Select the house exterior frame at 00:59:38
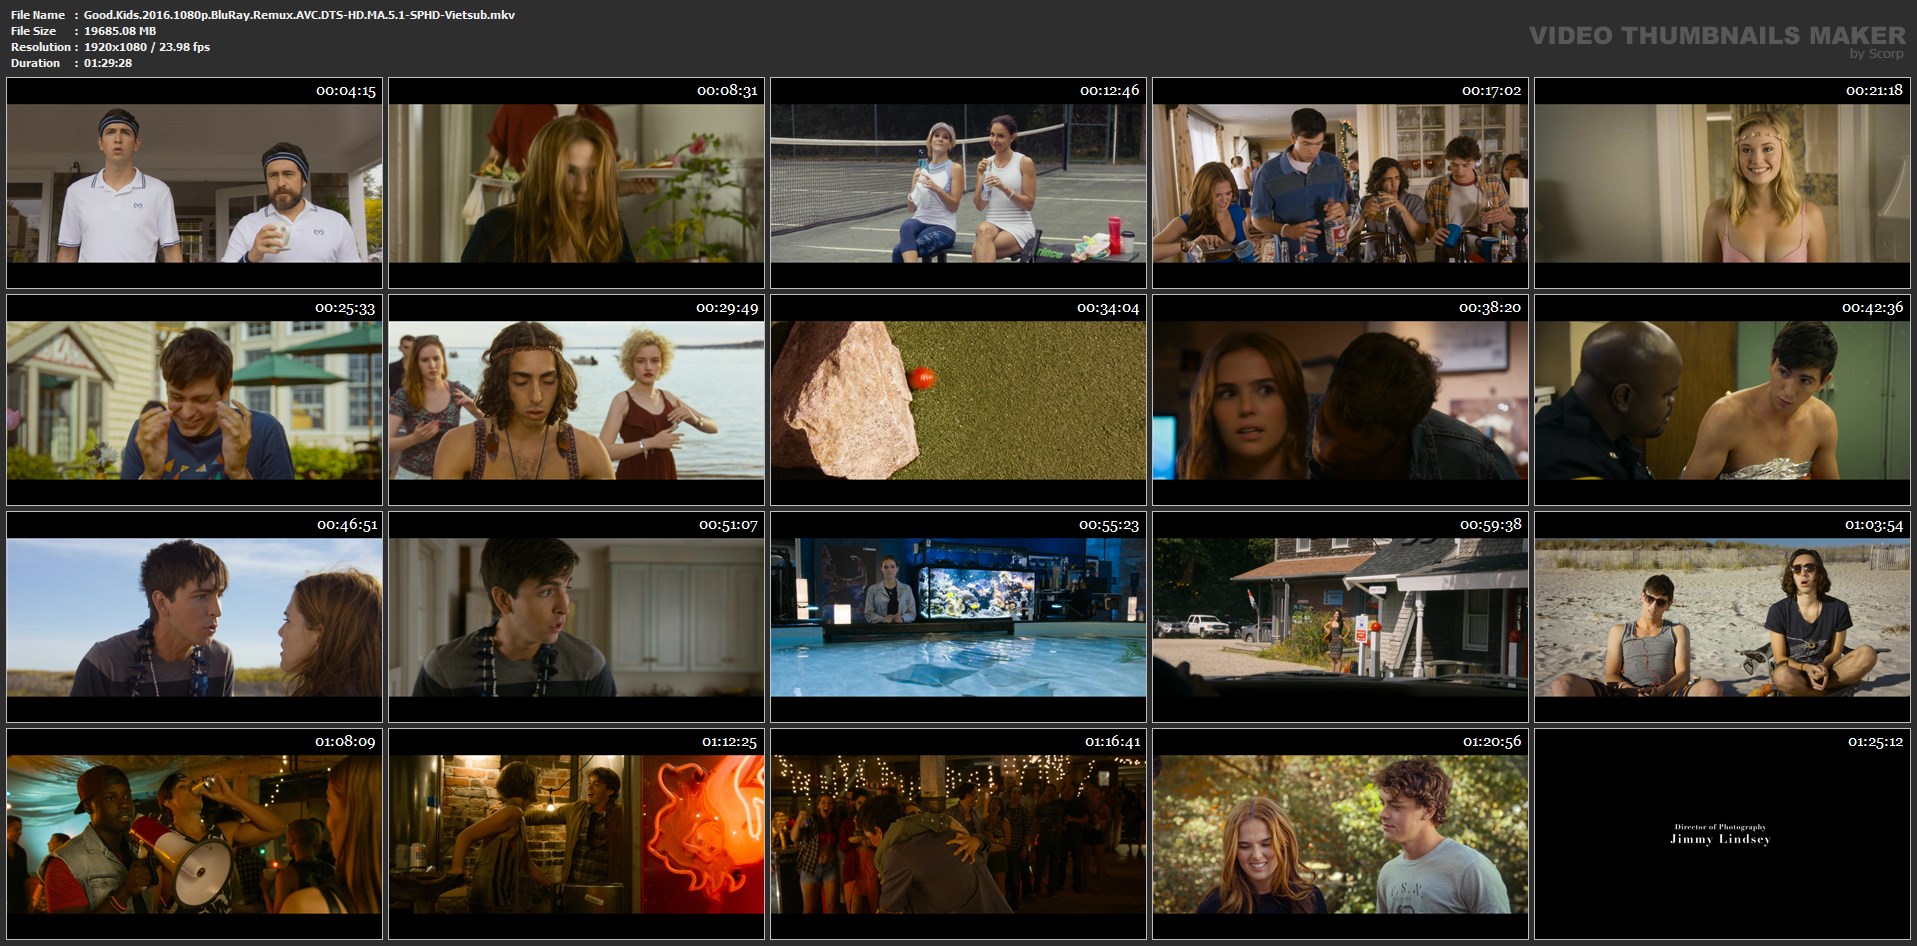 (1340, 617)
